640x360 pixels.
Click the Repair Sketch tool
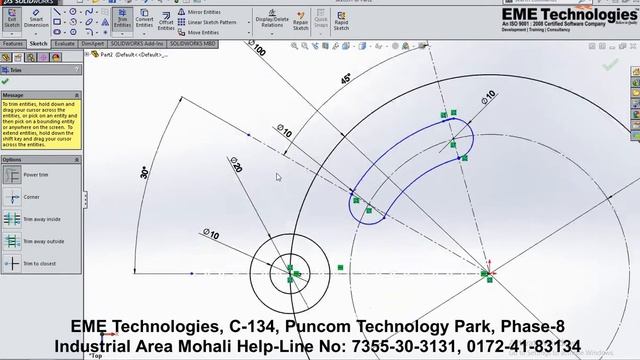(x=300, y=20)
